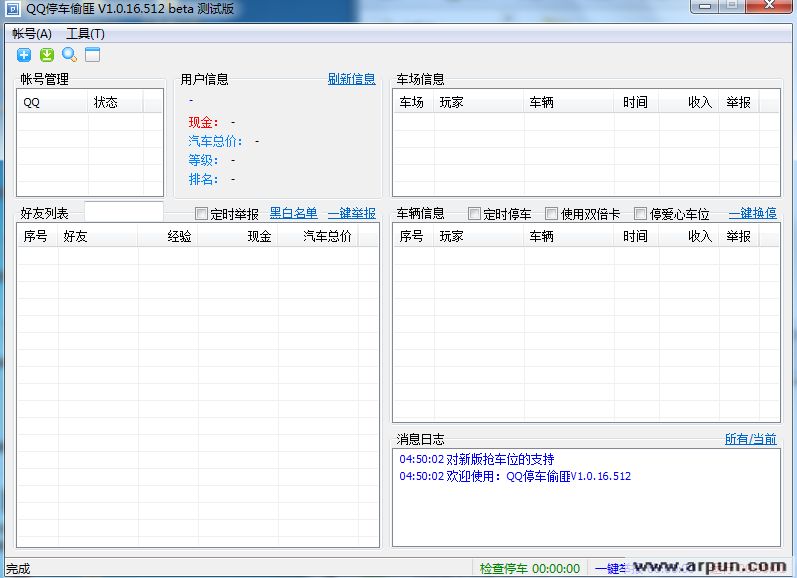Enable the 定时停车 checkbox
Screen dimensions: 797x578
click(474, 214)
